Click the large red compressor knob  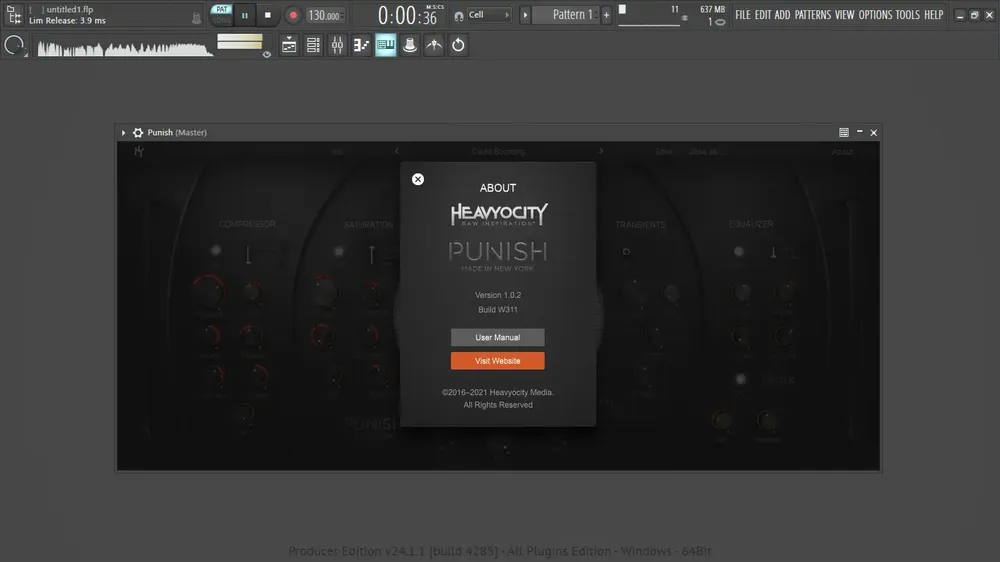[209, 292]
